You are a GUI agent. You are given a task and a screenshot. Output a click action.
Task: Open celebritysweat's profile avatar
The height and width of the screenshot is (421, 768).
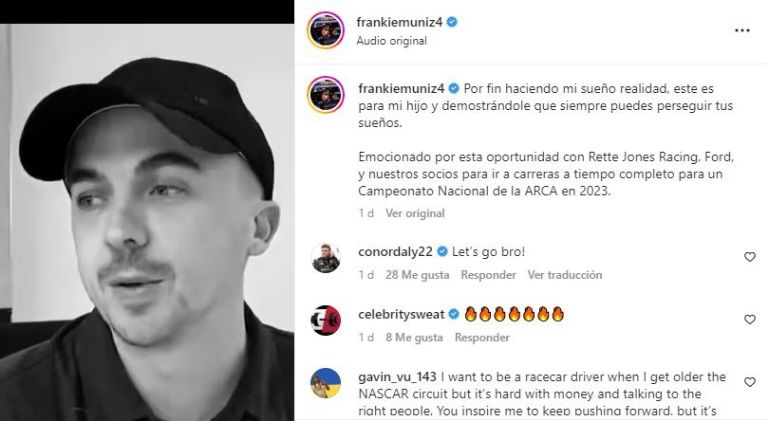pyautogui.click(x=326, y=320)
